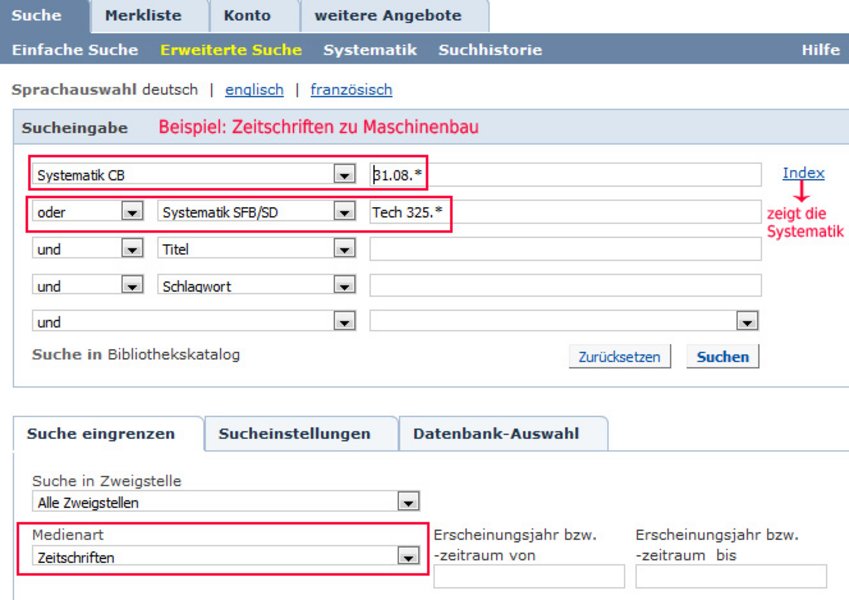Open the Sucheinstellungen tab

point(294,434)
